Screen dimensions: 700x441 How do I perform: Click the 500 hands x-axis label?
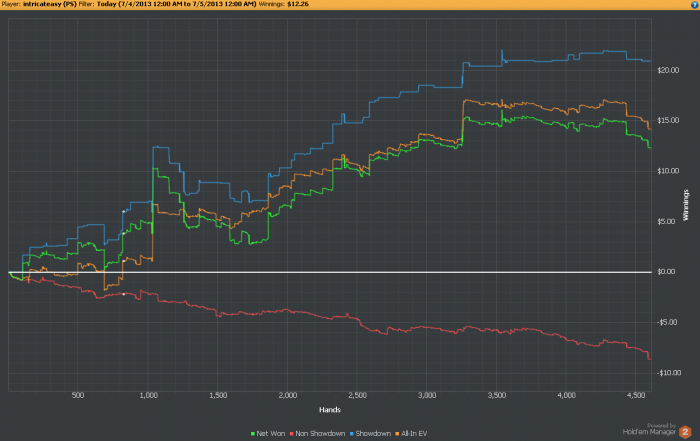coord(78,395)
